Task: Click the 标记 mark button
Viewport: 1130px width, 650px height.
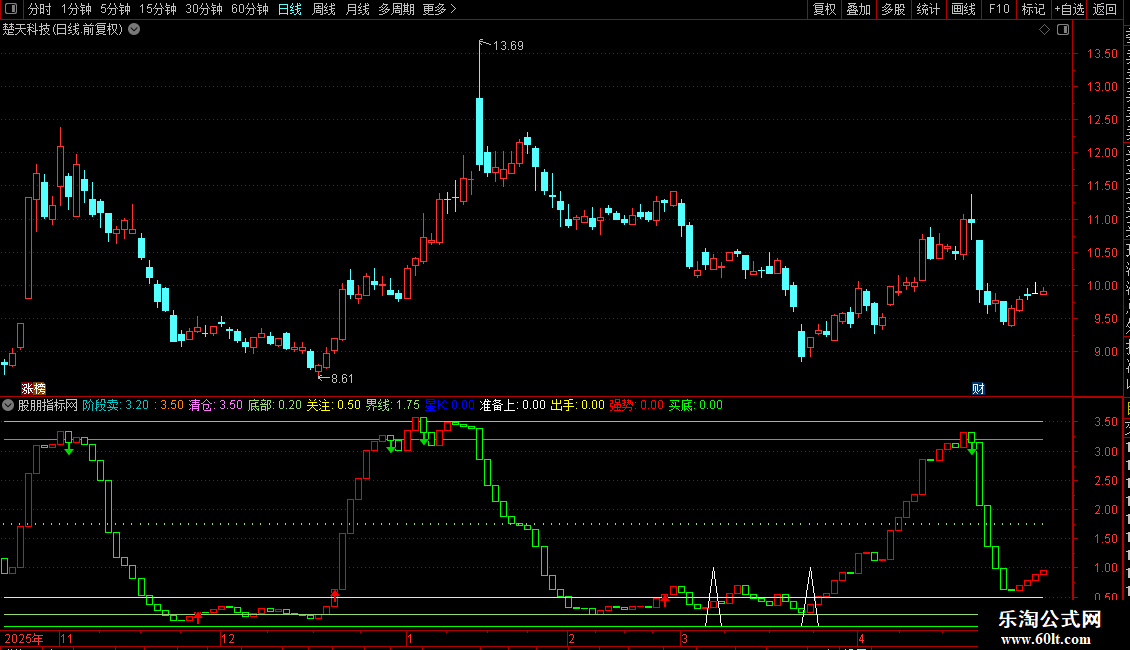Action: pos(1033,9)
